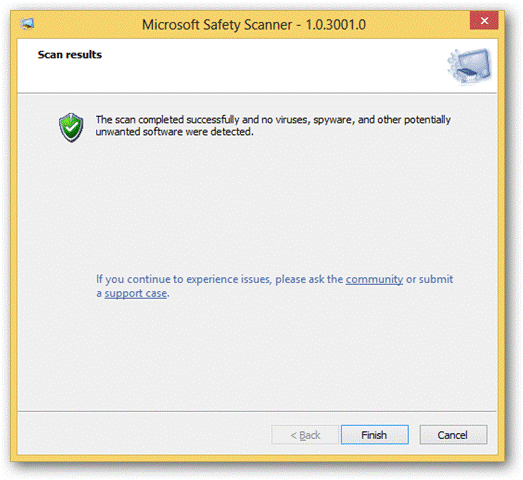Close the Microsoft Safety Scanner window
This screenshot has height=480, width=523.
click(484, 21)
